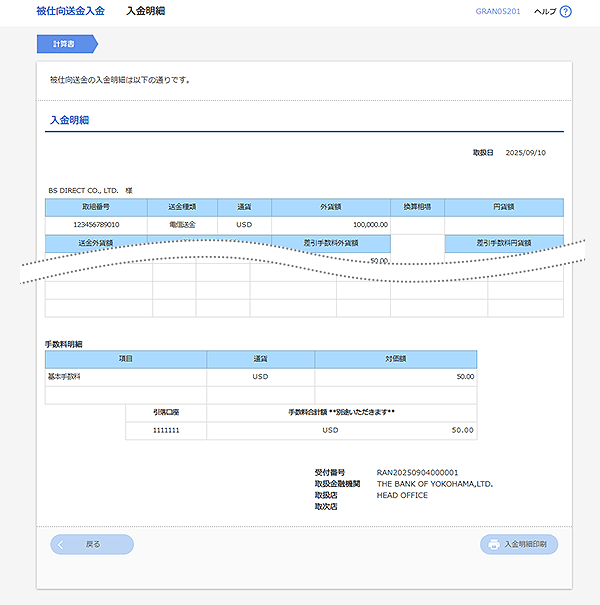Click the 50.00 value in 基本手数料 row
This screenshot has height=605, width=600.
tap(465, 377)
